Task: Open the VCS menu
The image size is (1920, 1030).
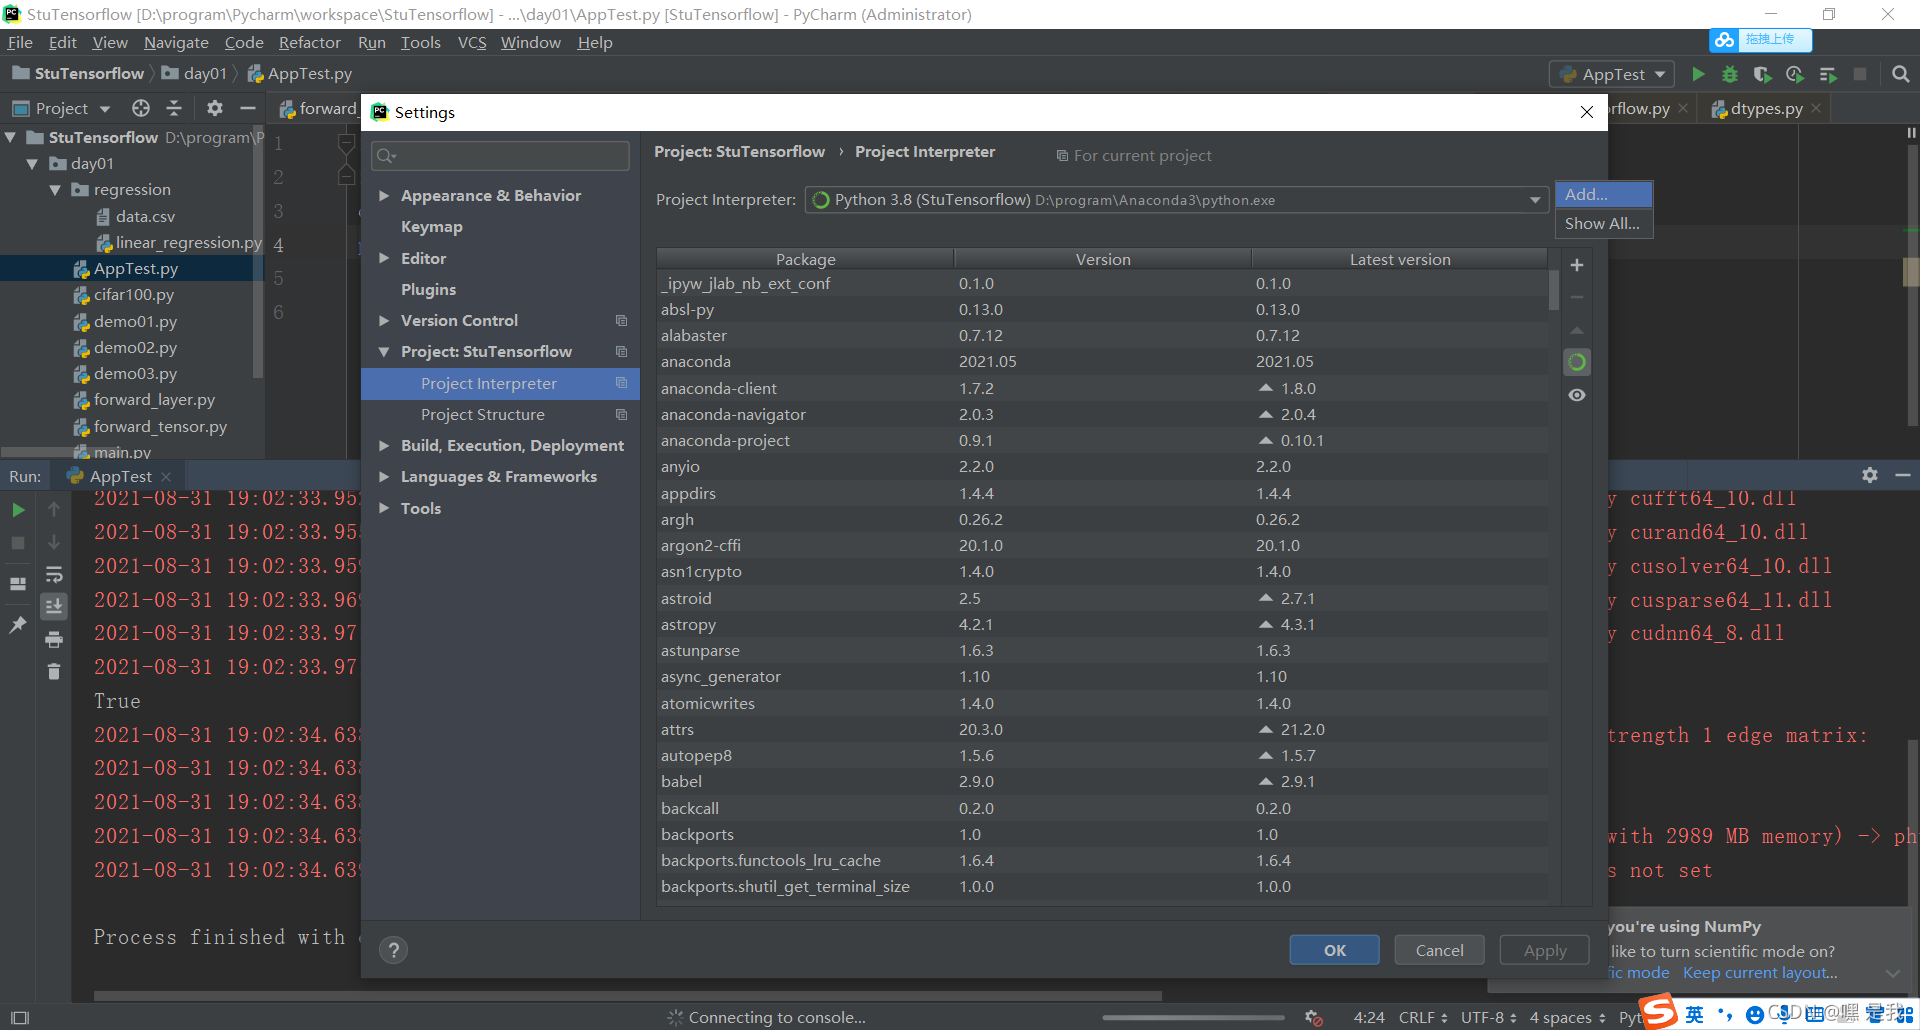Action: (472, 42)
